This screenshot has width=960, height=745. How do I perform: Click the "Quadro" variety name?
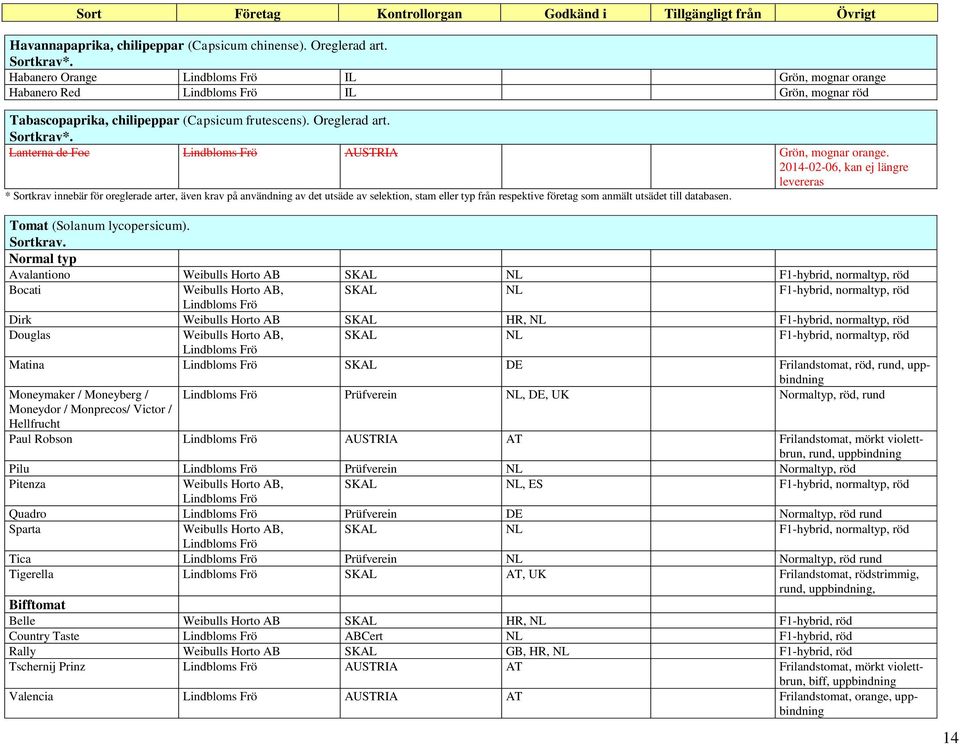coord(28,514)
